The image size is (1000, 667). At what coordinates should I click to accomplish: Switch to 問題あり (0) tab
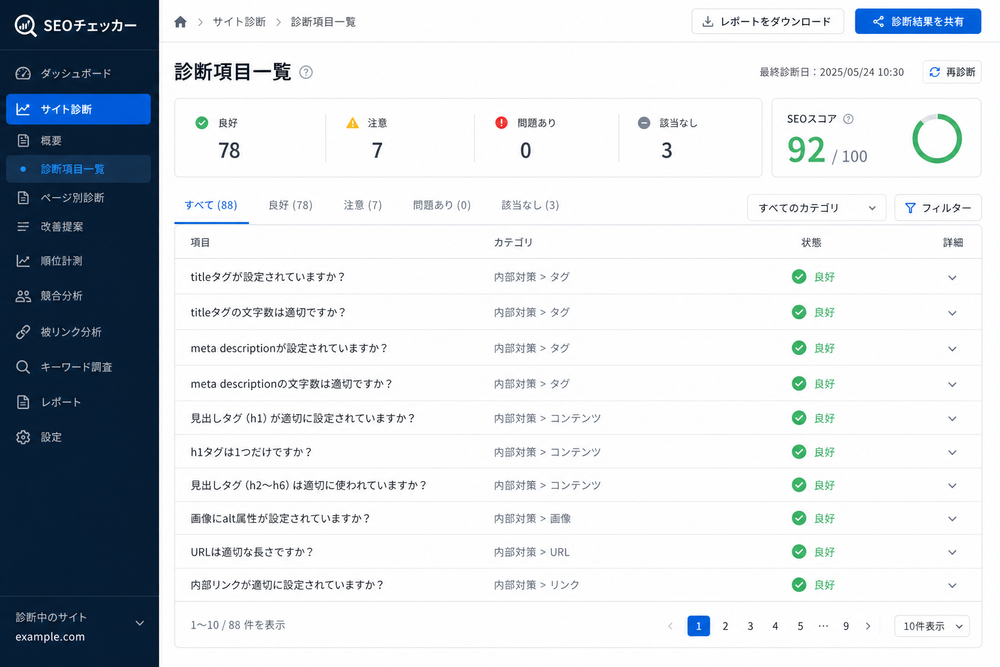441,205
